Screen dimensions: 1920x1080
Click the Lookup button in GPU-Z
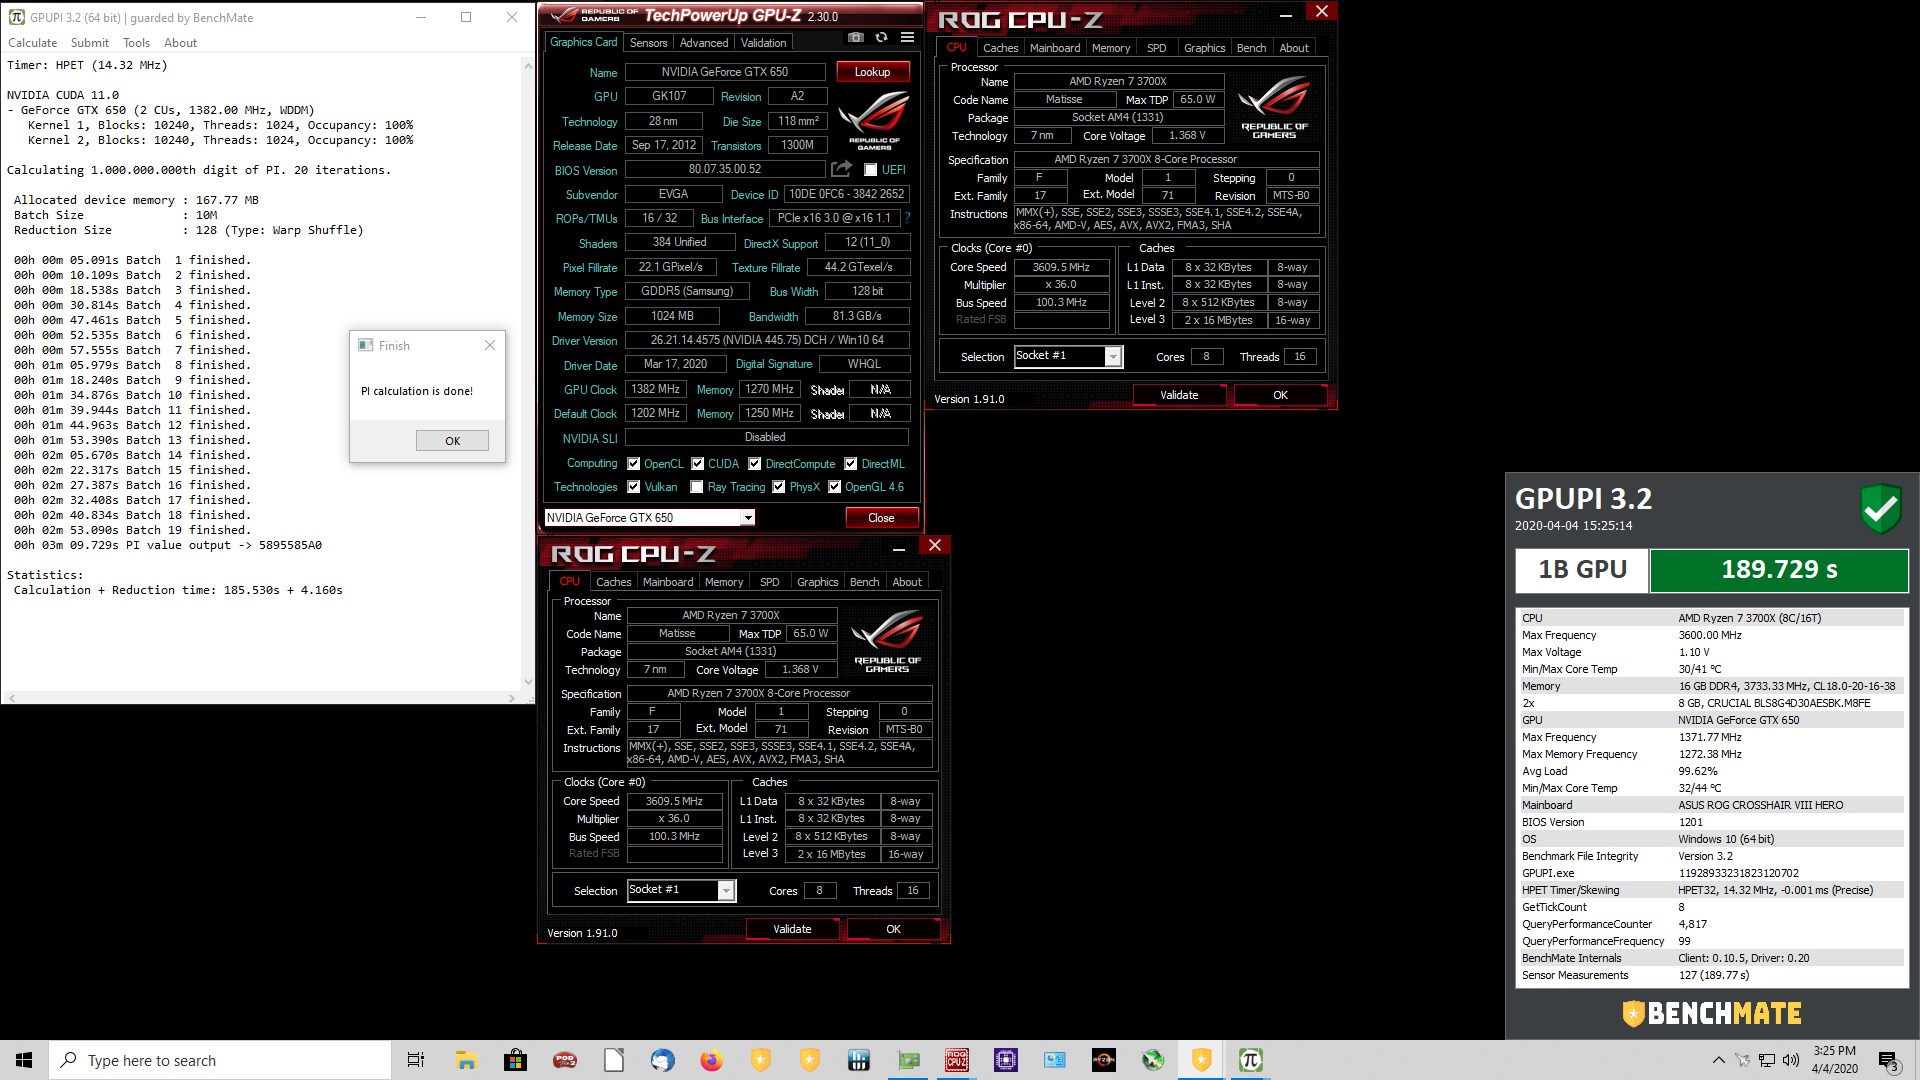click(872, 72)
